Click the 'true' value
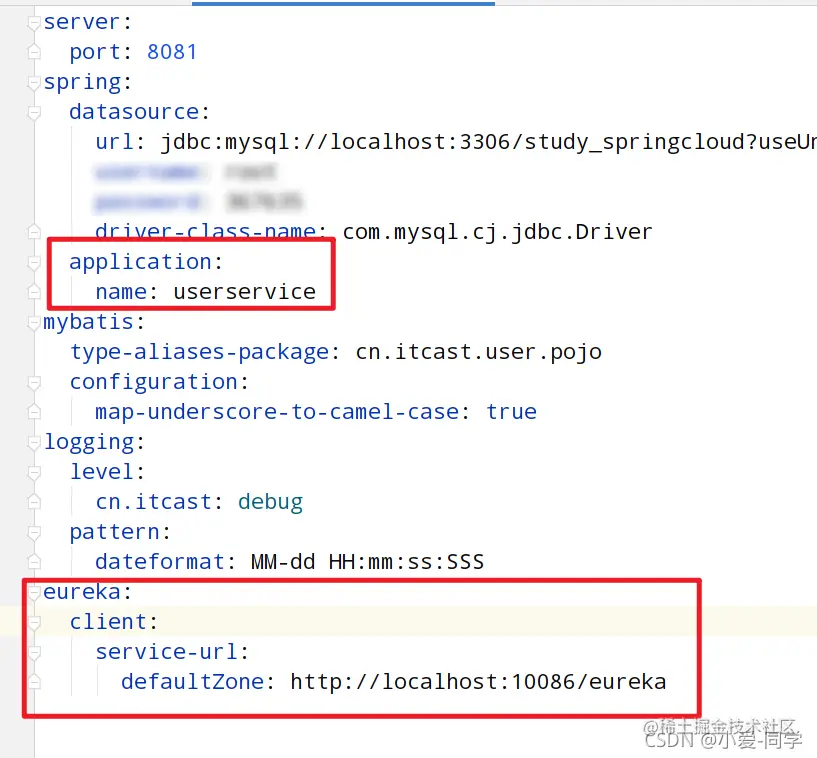This screenshot has width=817, height=758. pos(511,412)
